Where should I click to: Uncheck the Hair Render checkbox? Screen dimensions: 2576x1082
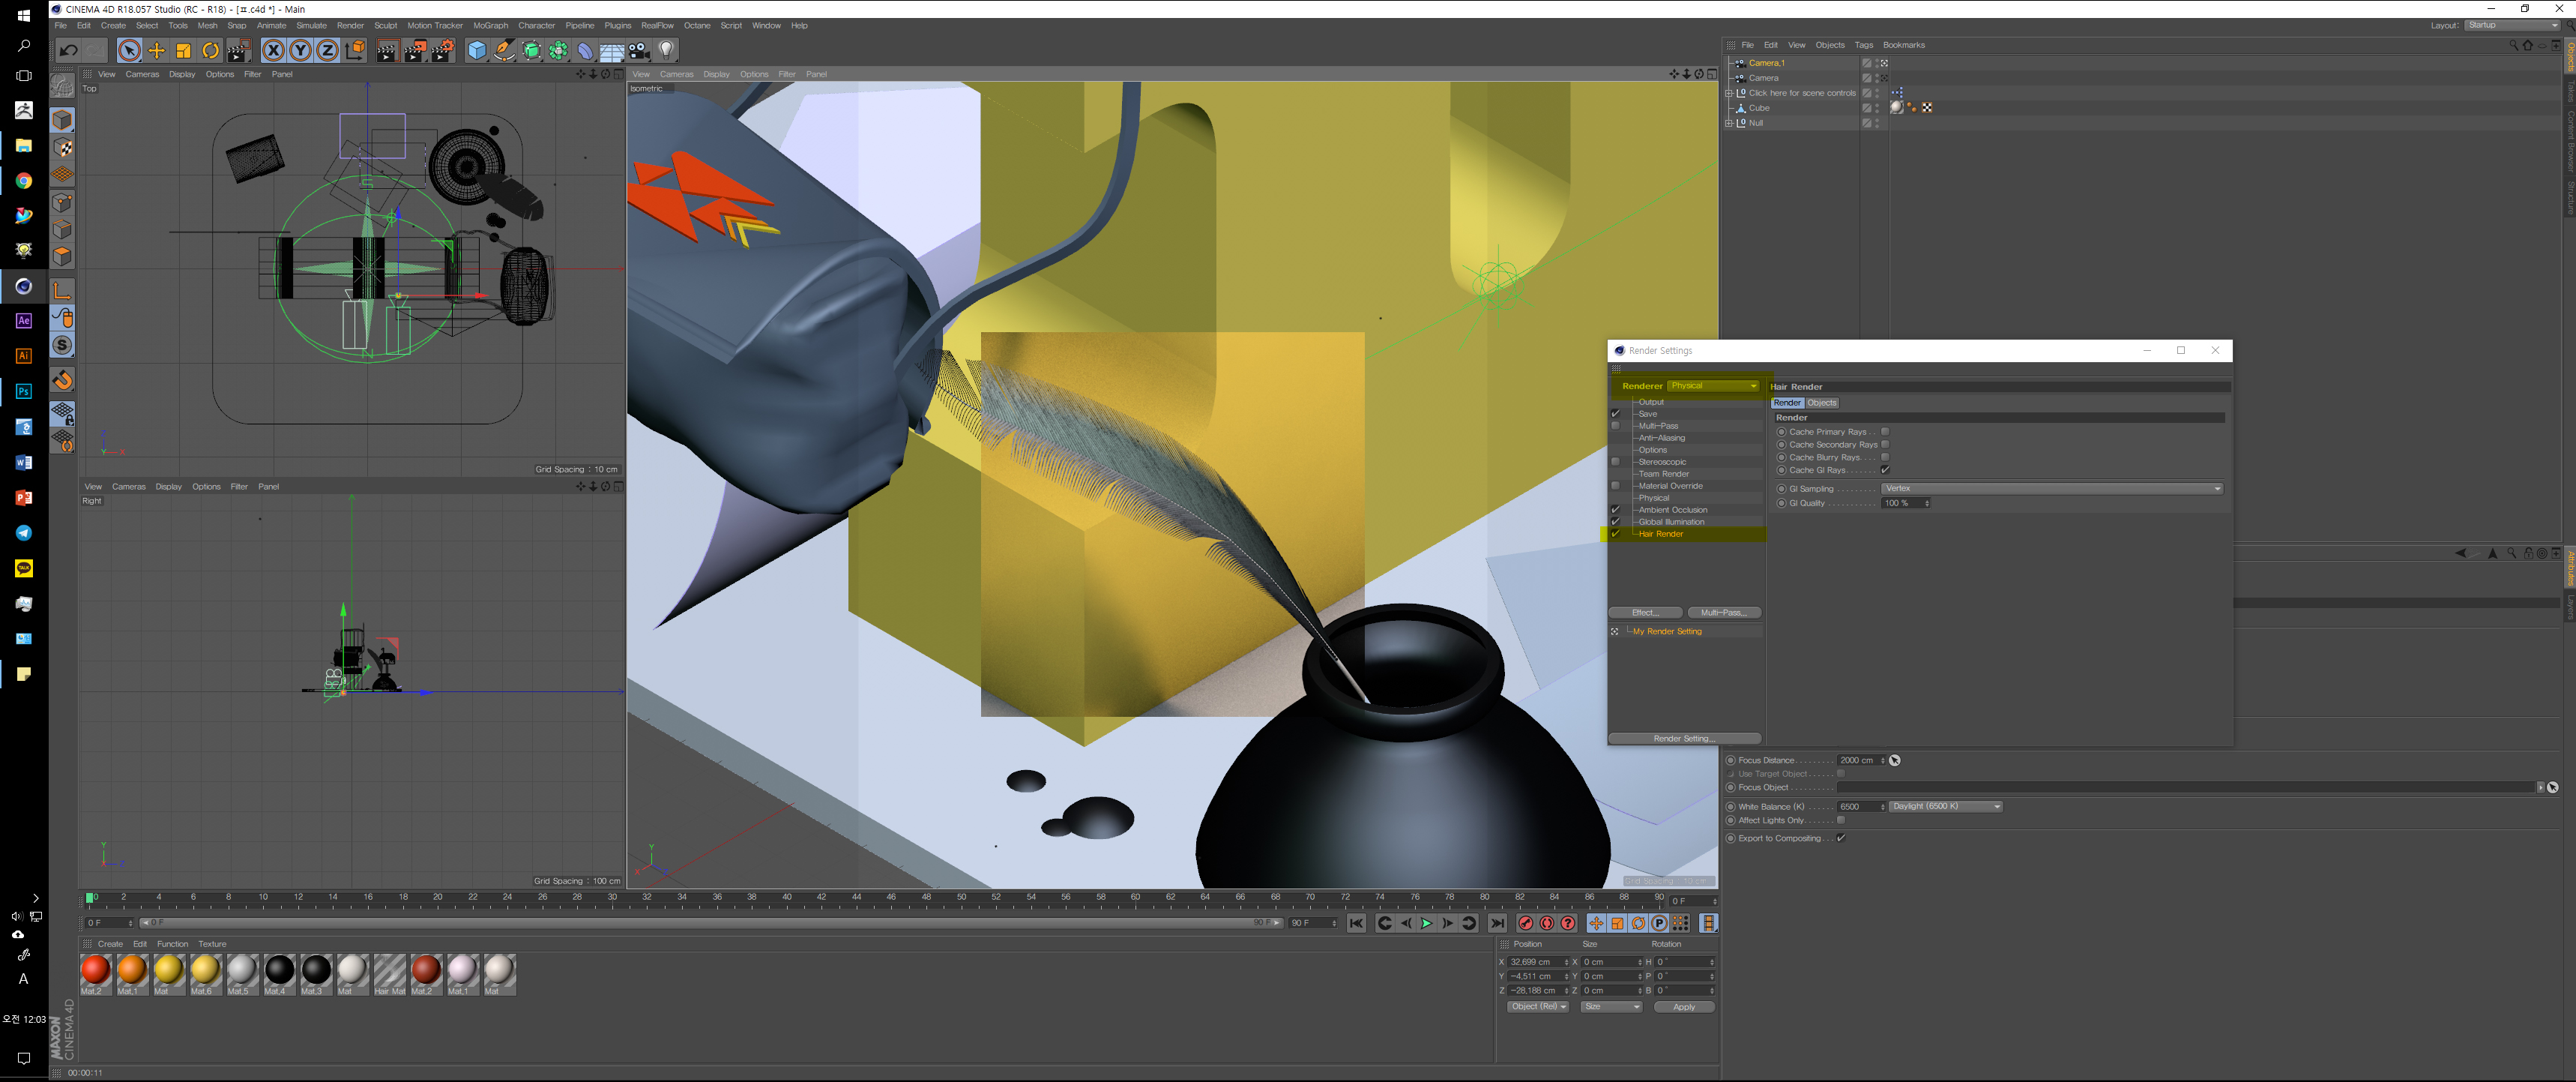tap(1615, 534)
